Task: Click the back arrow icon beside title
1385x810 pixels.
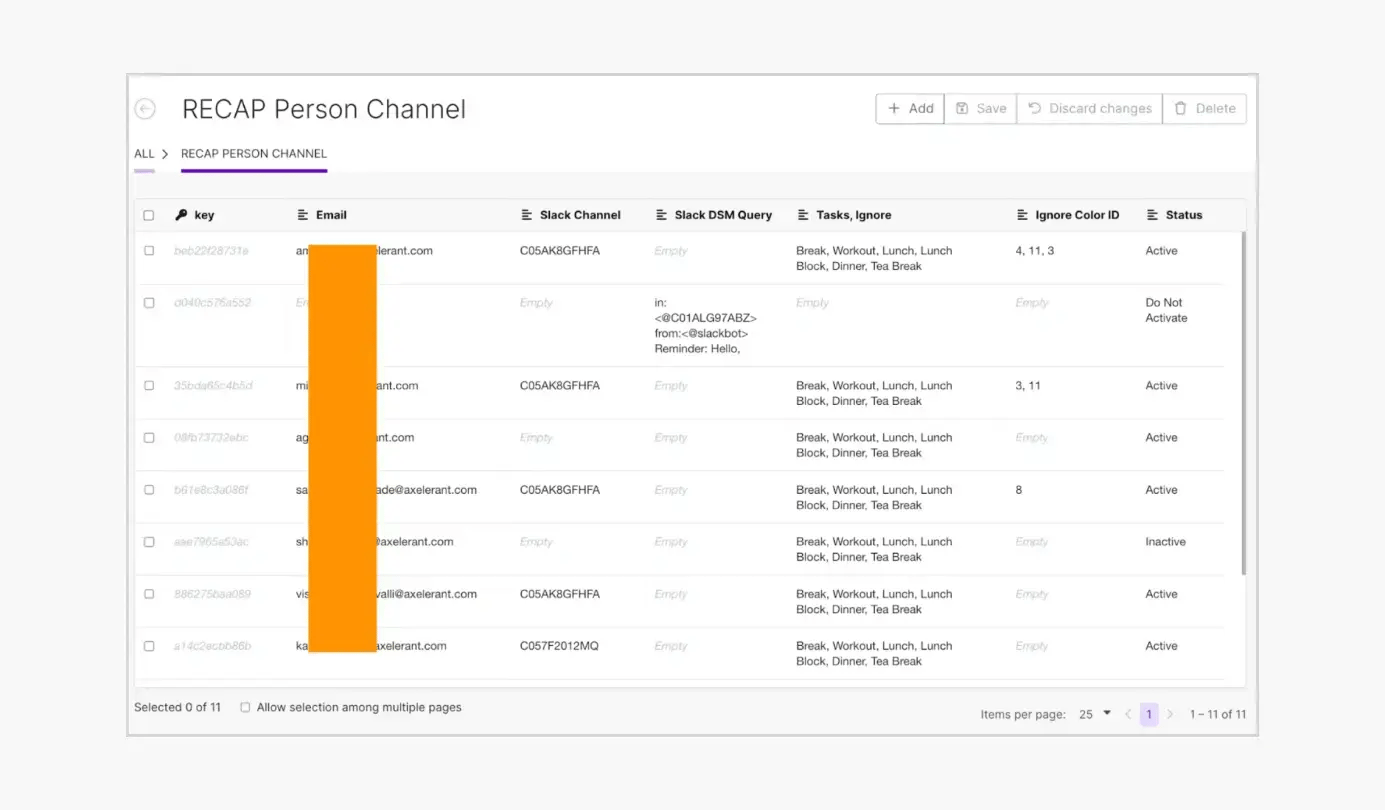Action: [x=145, y=109]
